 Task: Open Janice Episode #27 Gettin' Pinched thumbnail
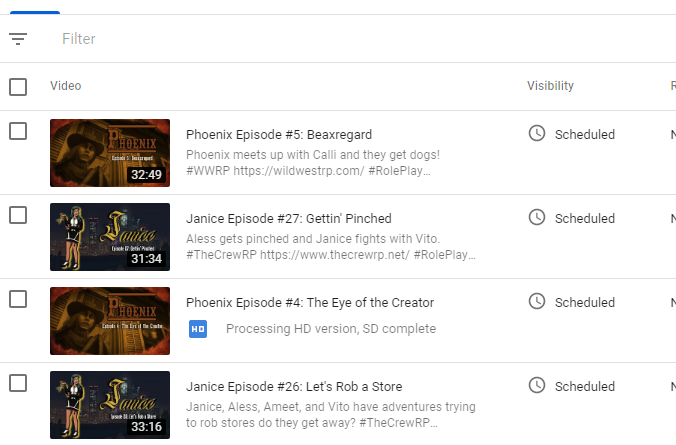(110, 237)
